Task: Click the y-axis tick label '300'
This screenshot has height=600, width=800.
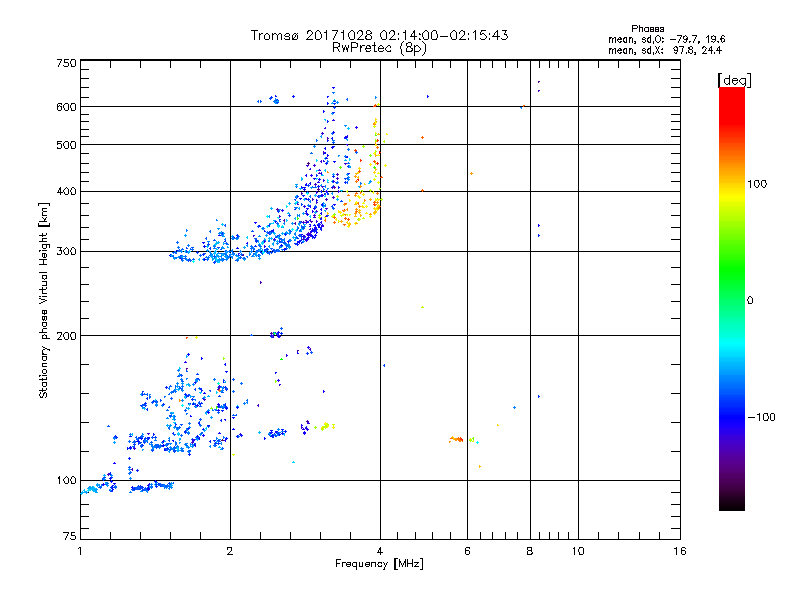Action: (x=66, y=252)
